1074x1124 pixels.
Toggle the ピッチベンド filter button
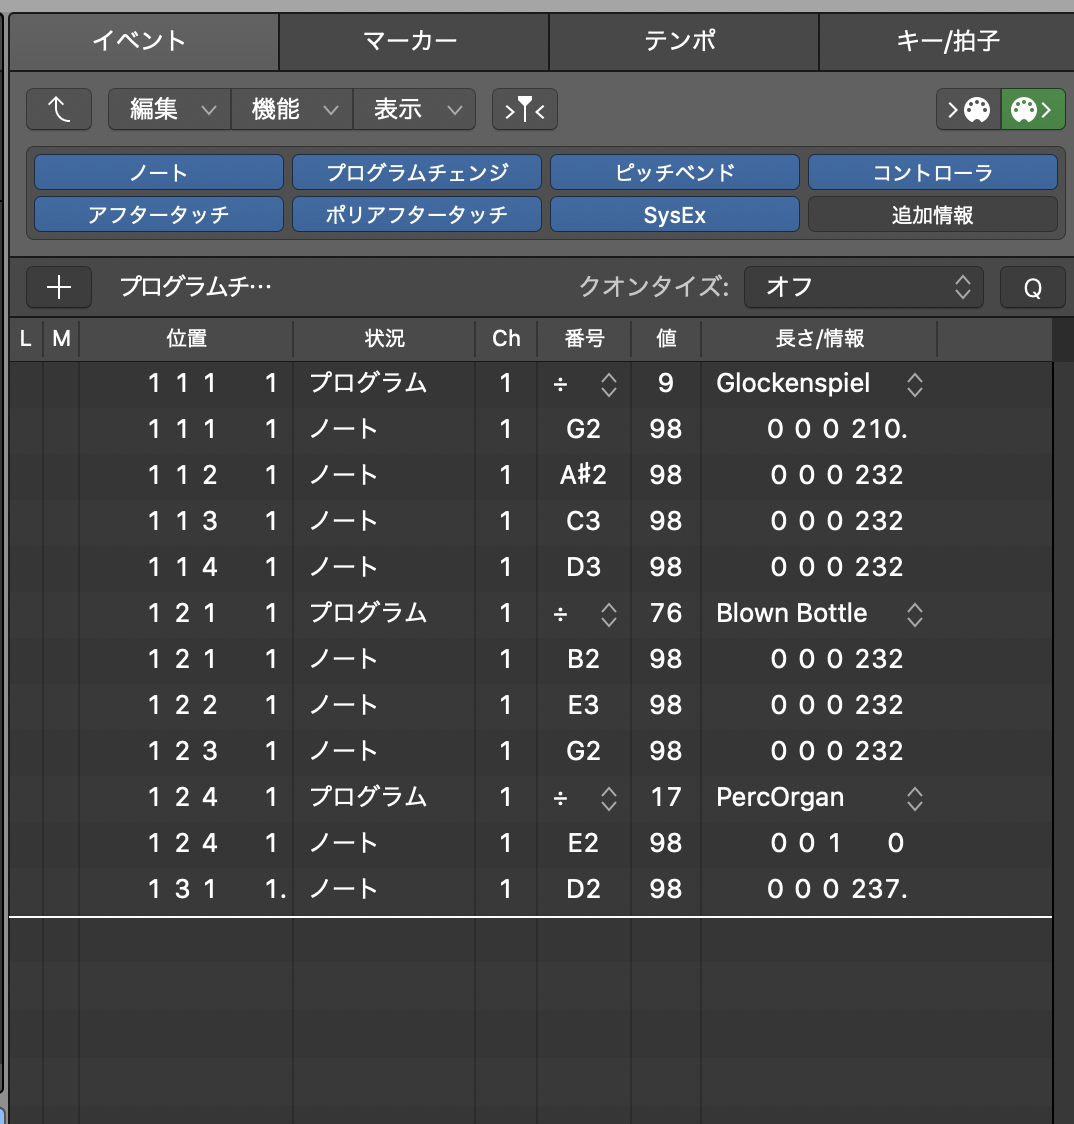pyautogui.click(x=675, y=172)
